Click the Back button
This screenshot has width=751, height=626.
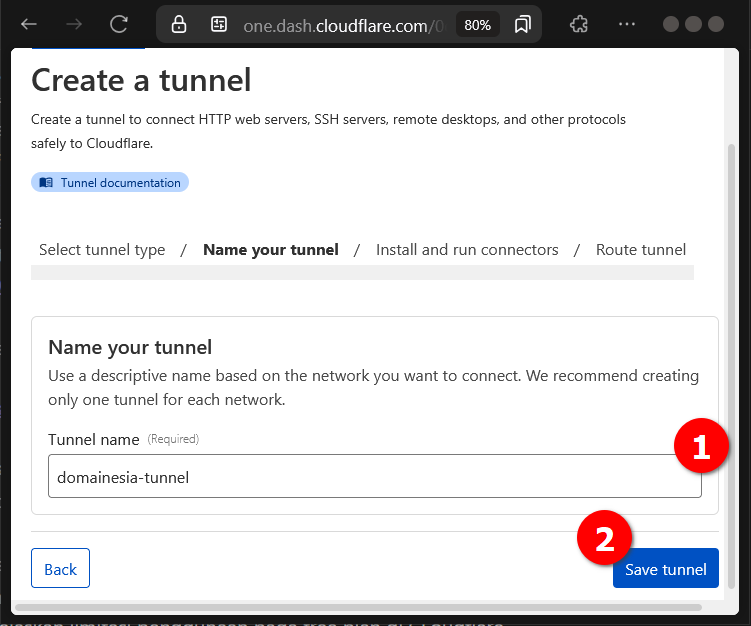[60, 568]
